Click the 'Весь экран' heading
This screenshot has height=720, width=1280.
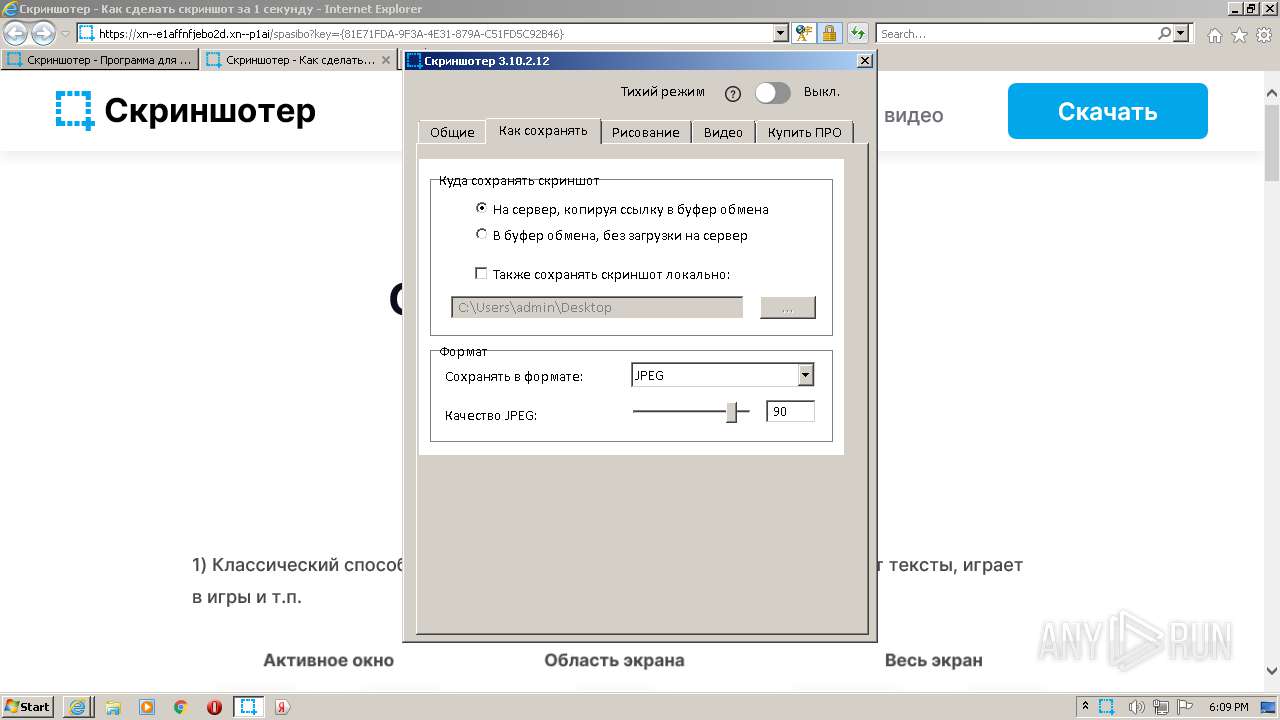933,660
